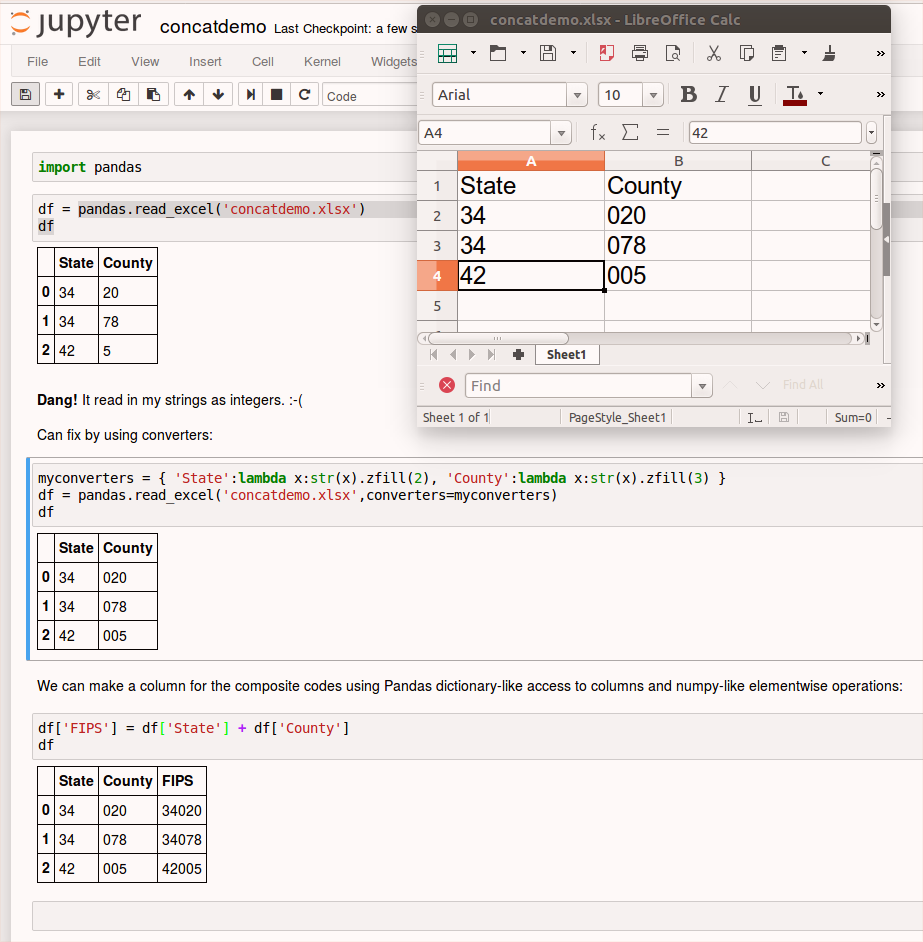Viewport: 923px width, 942px height.
Task: Print the spreadsheet using the printer icon
Action: (640, 53)
